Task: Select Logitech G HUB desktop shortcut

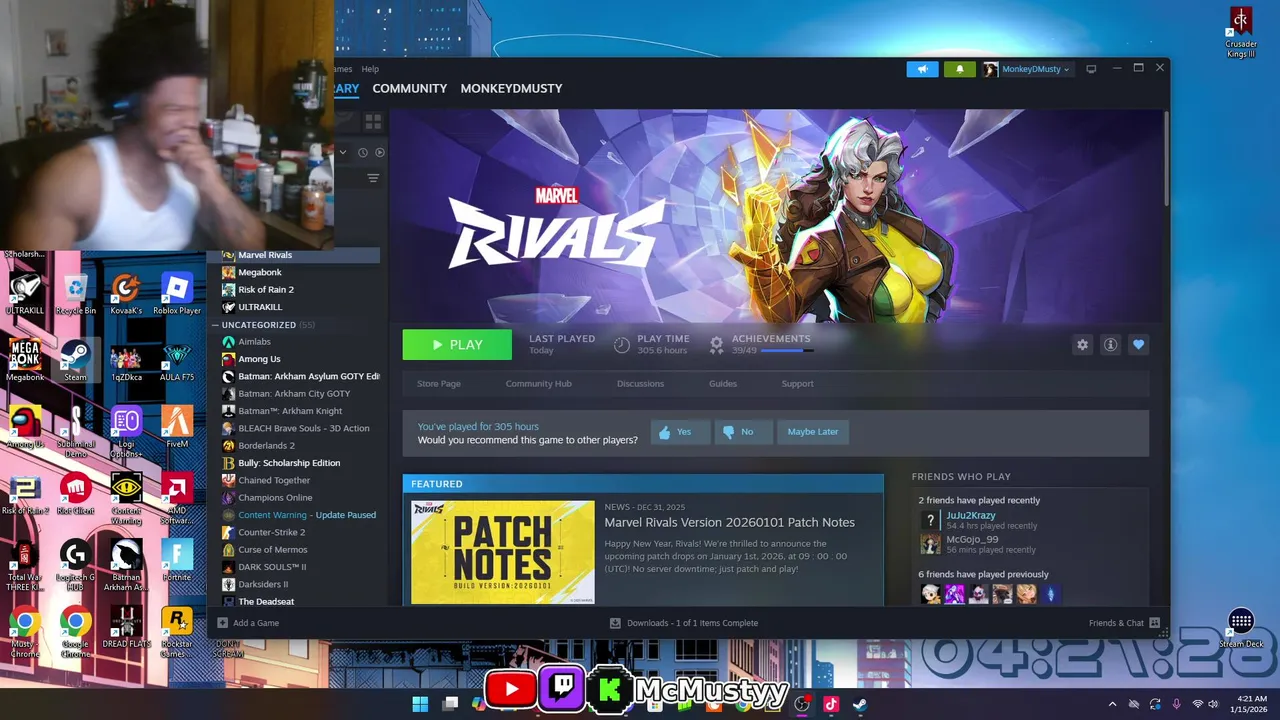Action: coord(76,565)
